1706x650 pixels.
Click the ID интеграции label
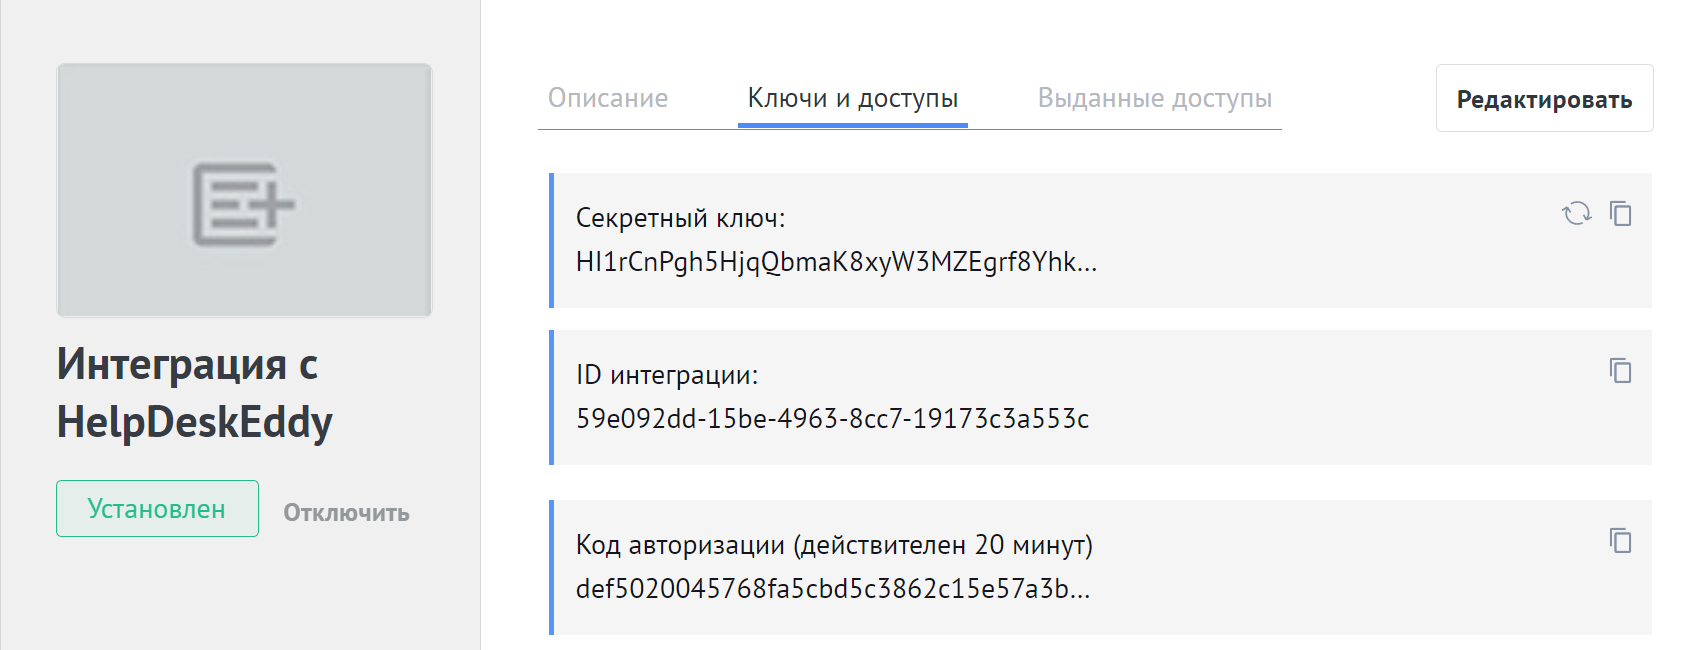click(667, 375)
